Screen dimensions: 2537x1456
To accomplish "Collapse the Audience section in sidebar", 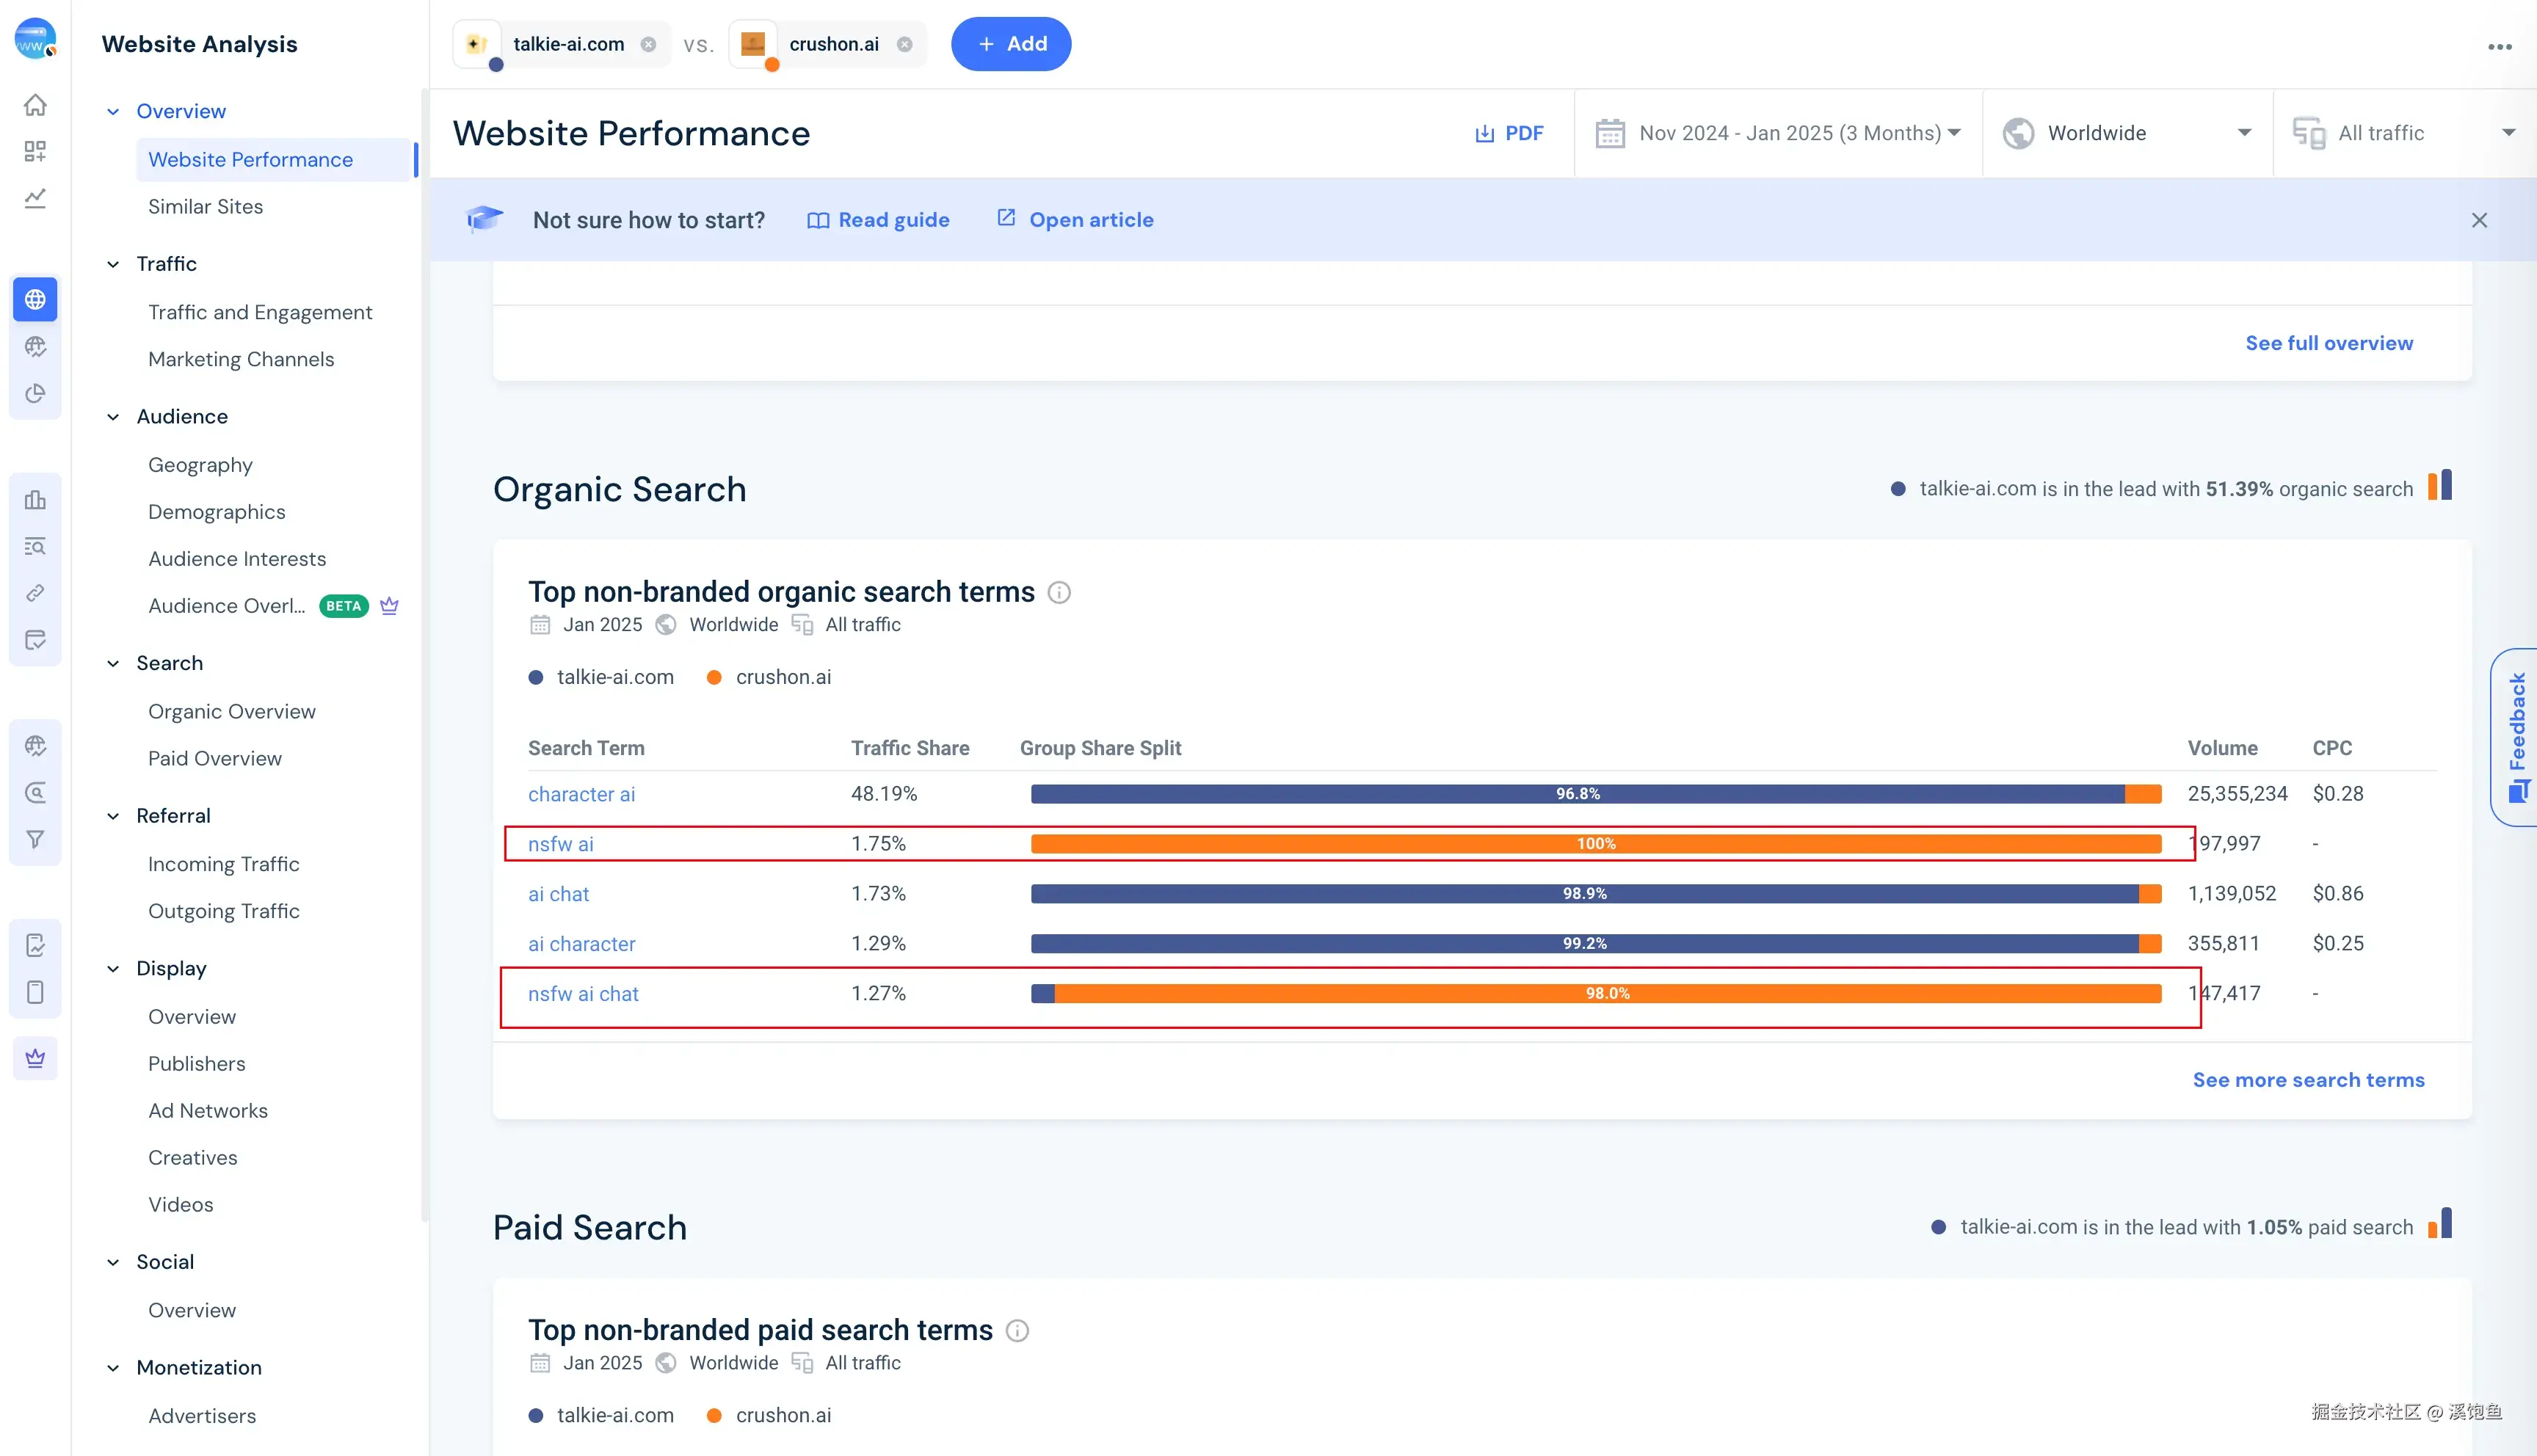I will tap(113, 417).
